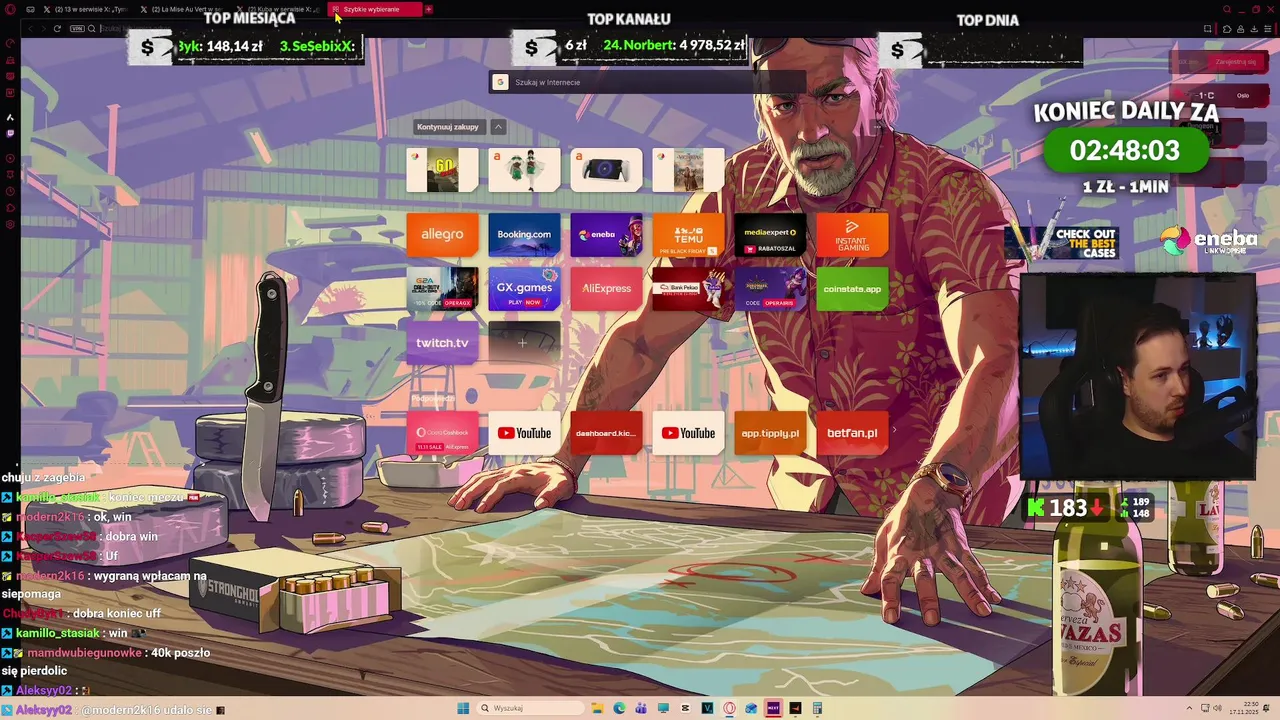Click the Szukaj w Internecie search field
This screenshot has width=1280, height=720.
tap(647, 82)
